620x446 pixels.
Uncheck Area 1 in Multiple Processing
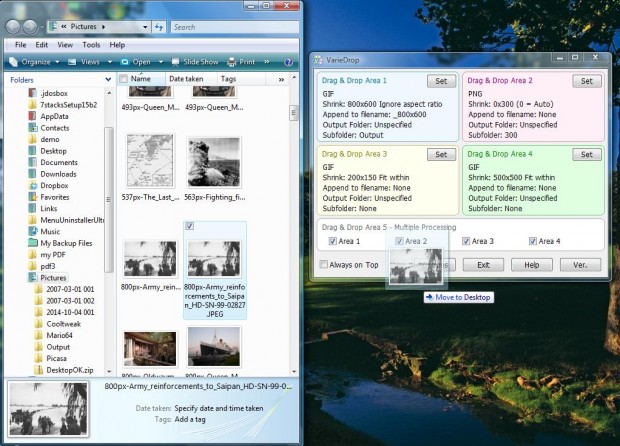[x=333, y=241]
